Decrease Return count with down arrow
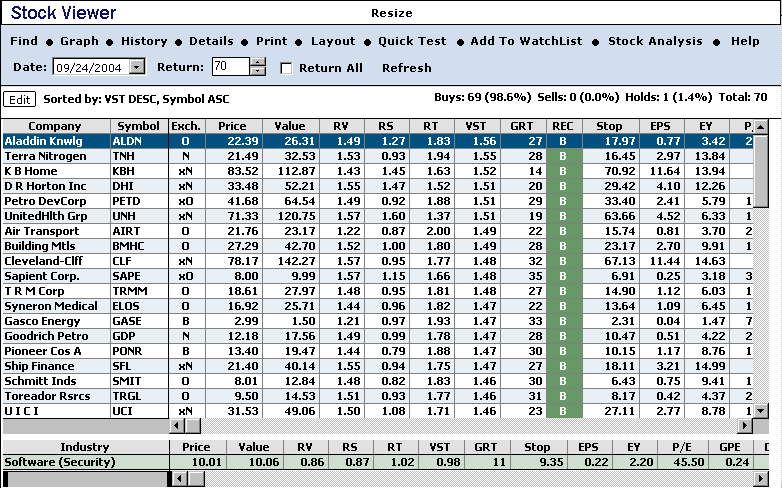782x488 pixels. (x=258, y=72)
